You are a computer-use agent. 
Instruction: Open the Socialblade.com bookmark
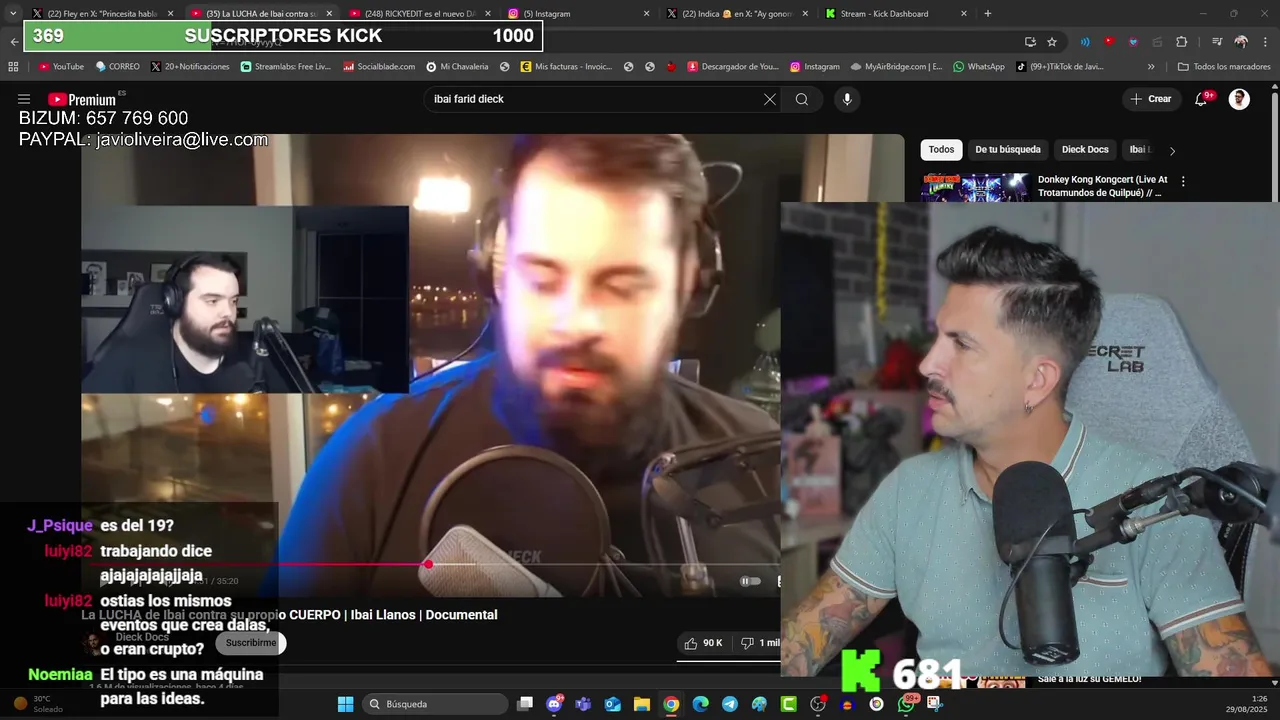379,67
